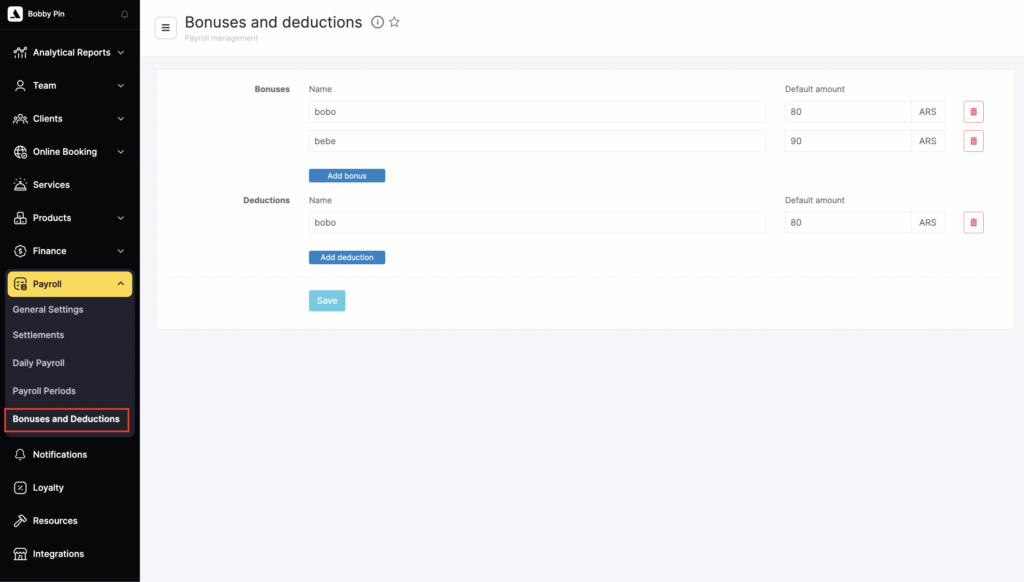Open General Settings under Payroll
The height and width of the screenshot is (582, 1024).
[x=48, y=309]
